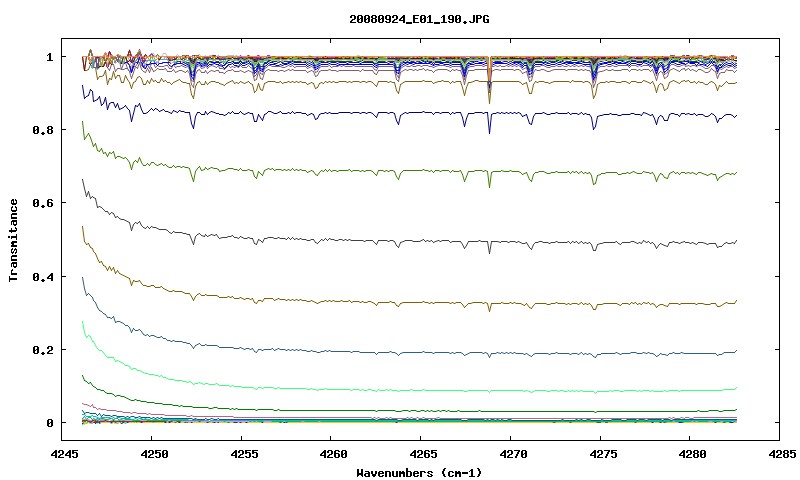Click the y-axis tick label 0.6
The width and height of the screenshot is (800, 480).
[43, 203]
